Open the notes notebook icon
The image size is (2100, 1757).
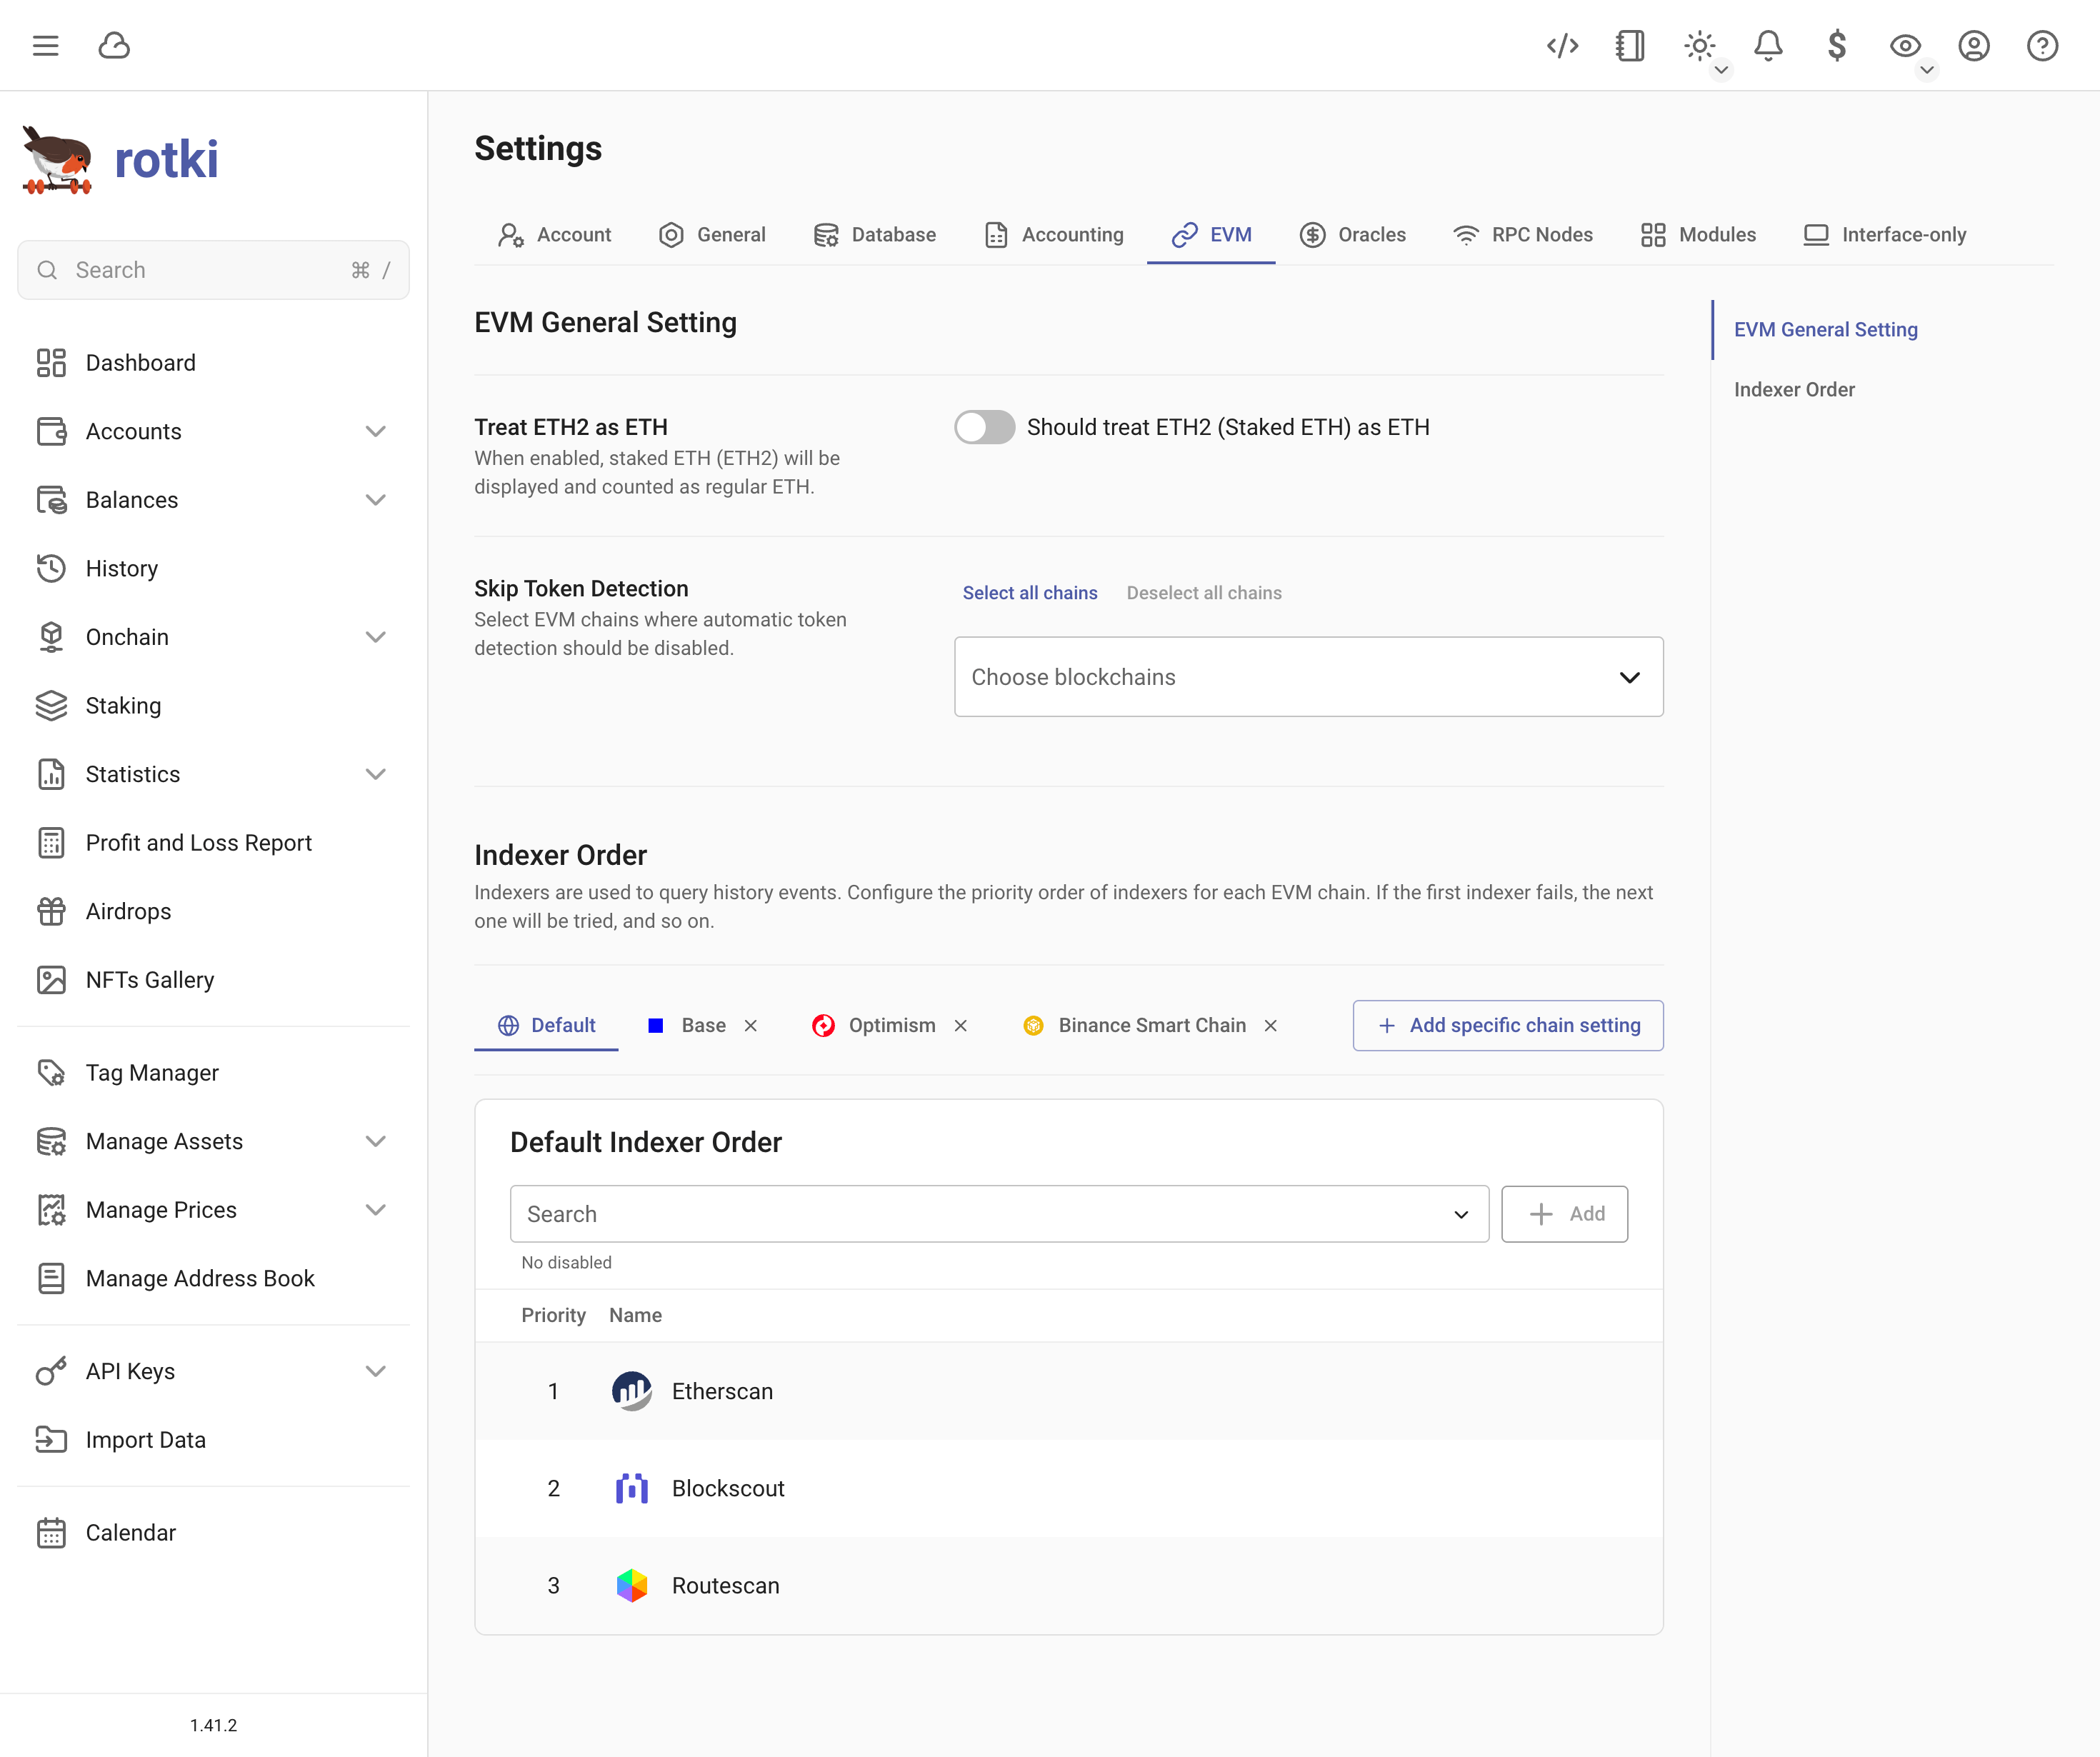coord(1630,45)
